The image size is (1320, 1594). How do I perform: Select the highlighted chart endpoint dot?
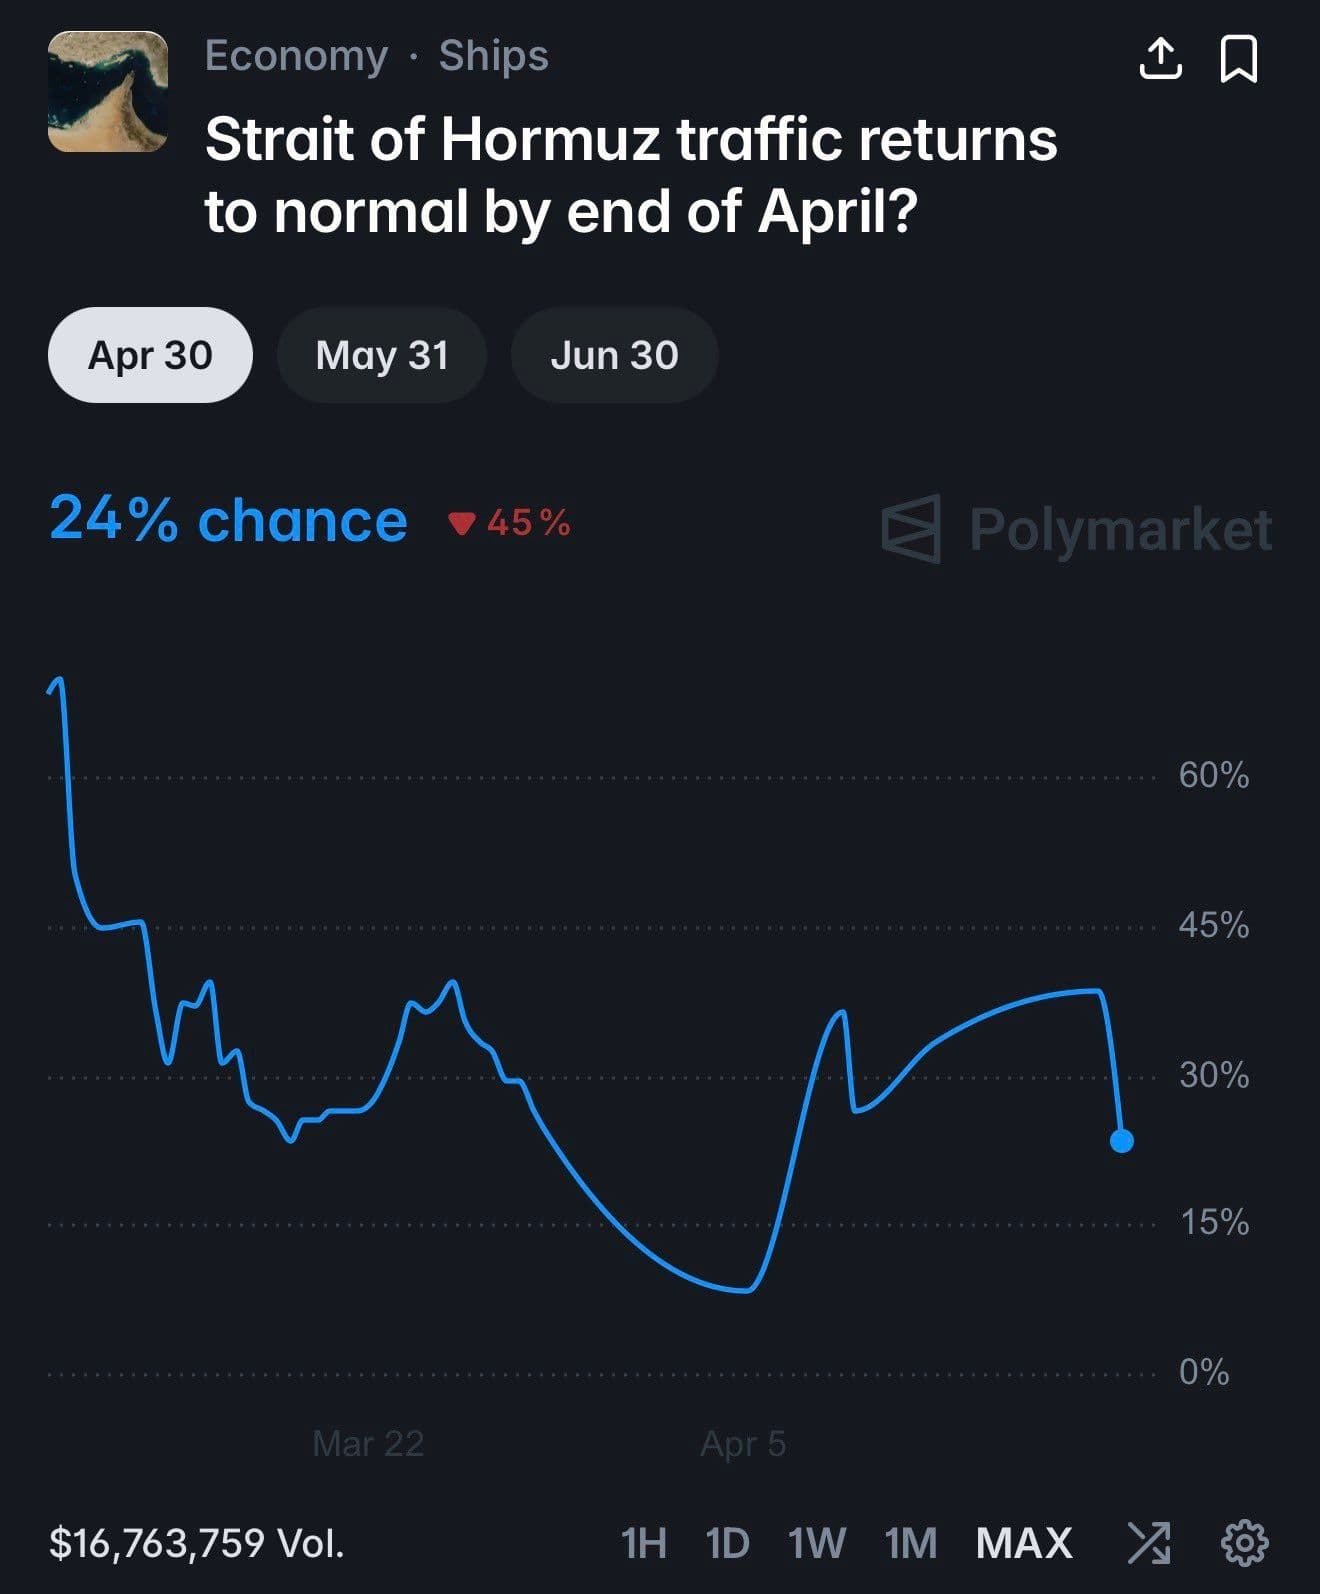tap(1122, 1140)
